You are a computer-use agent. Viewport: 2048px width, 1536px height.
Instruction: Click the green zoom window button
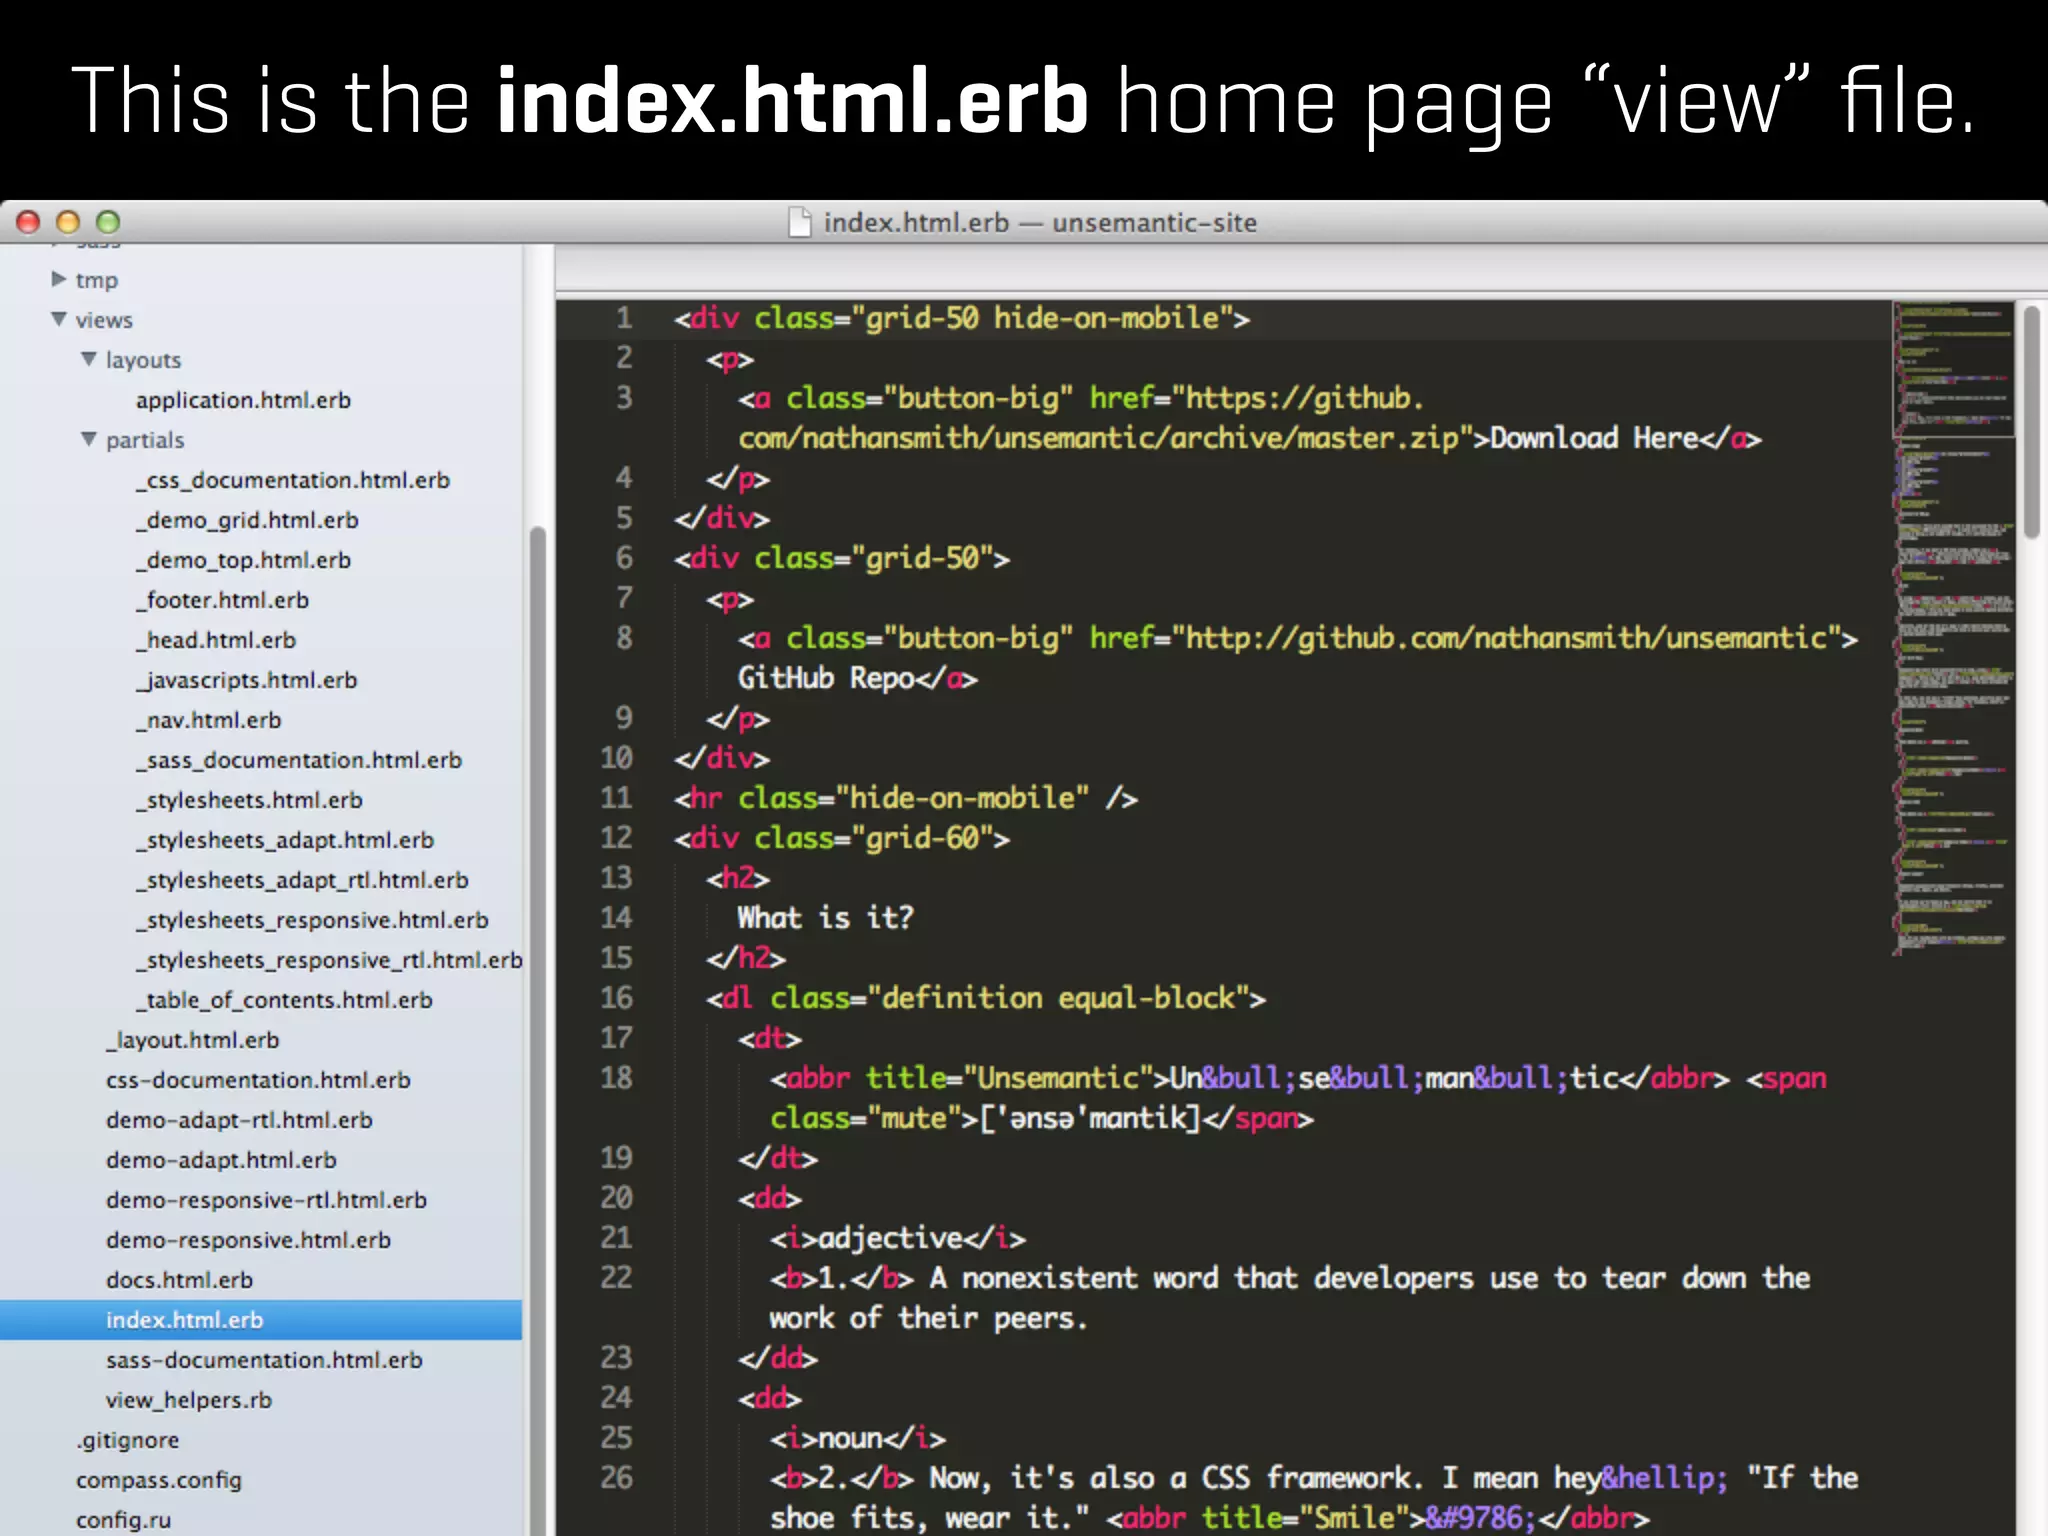[108, 222]
